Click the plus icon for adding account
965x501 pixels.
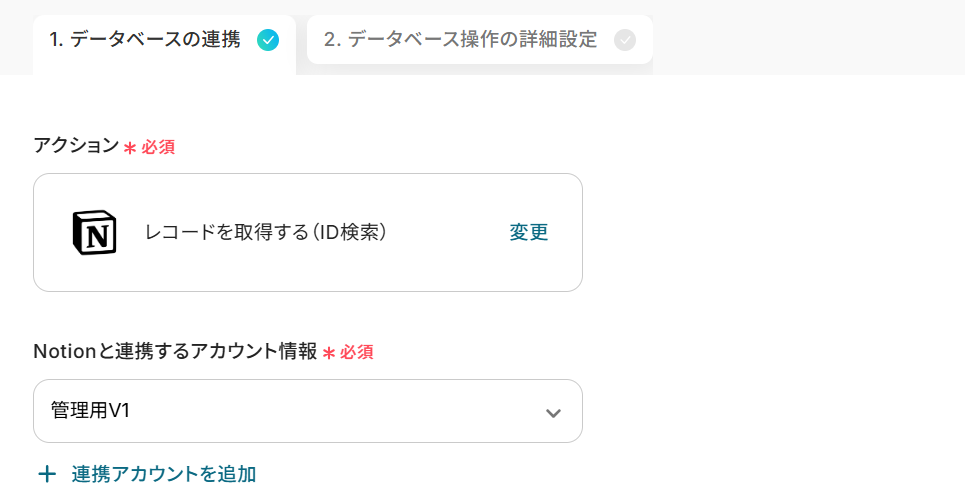coord(47,474)
